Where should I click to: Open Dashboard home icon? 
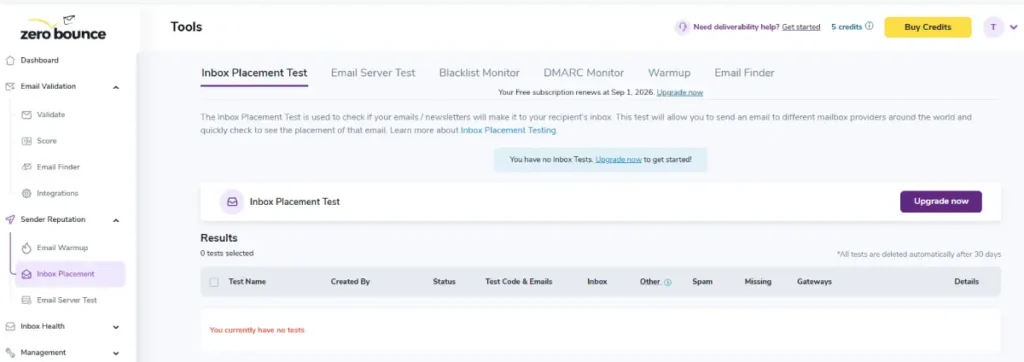click(10, 60)
